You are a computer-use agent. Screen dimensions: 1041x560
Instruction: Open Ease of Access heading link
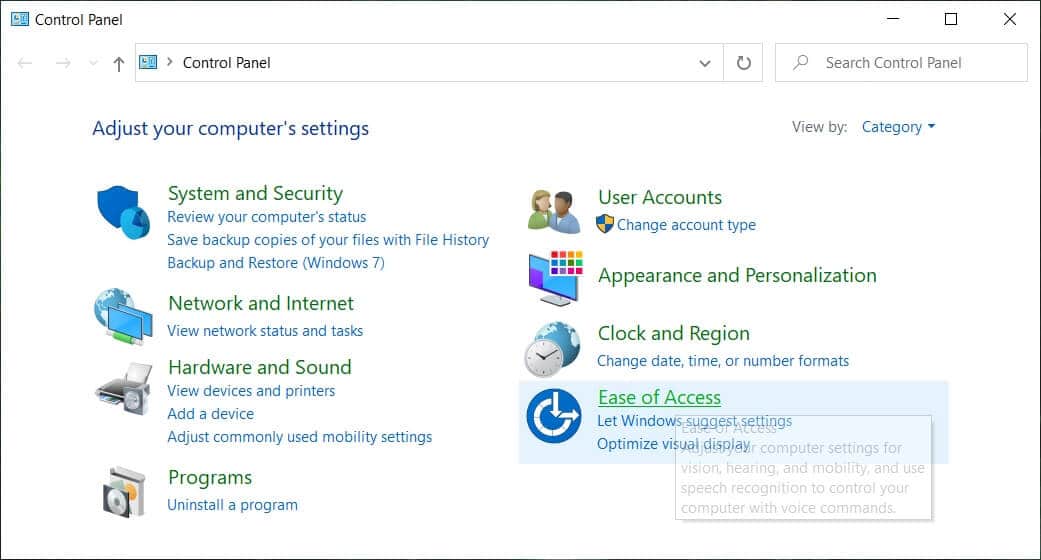tap(659, 397)
